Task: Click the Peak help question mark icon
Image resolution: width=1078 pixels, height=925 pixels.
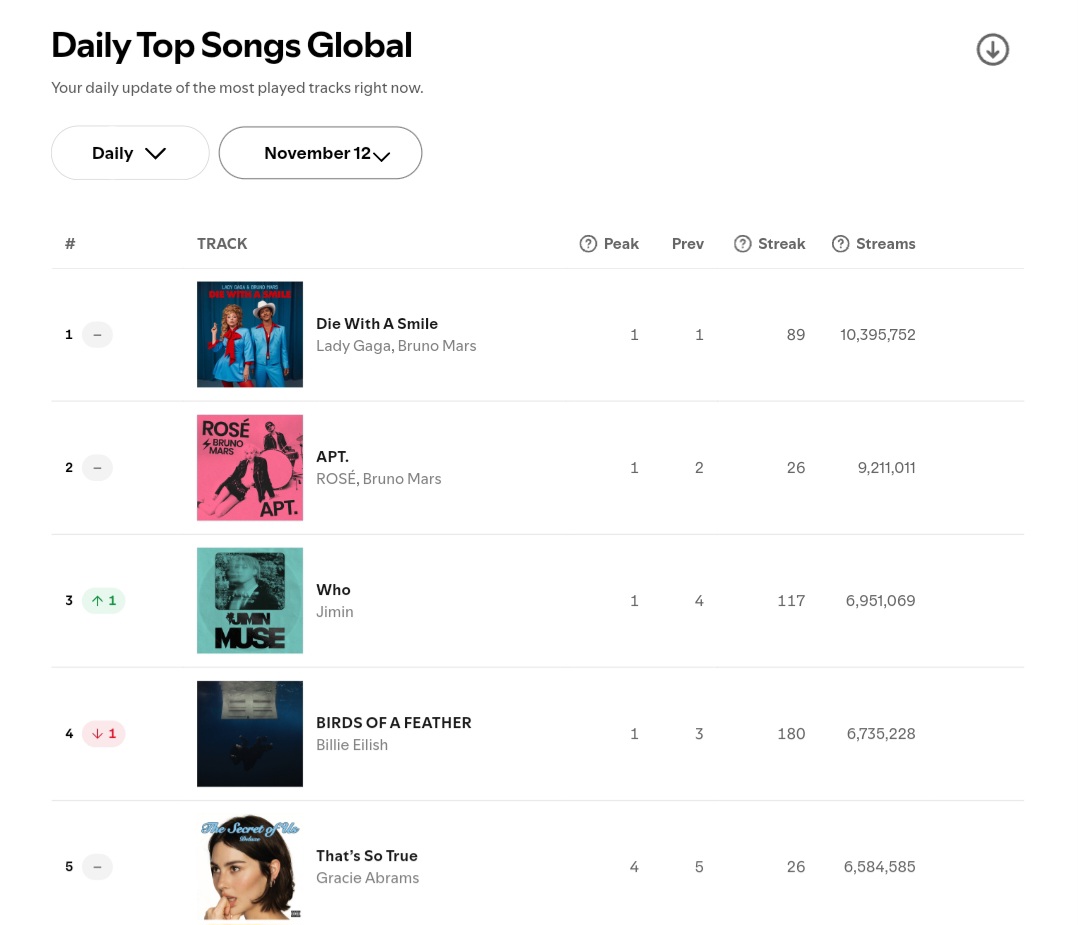Action: click(x=588, y=243)
